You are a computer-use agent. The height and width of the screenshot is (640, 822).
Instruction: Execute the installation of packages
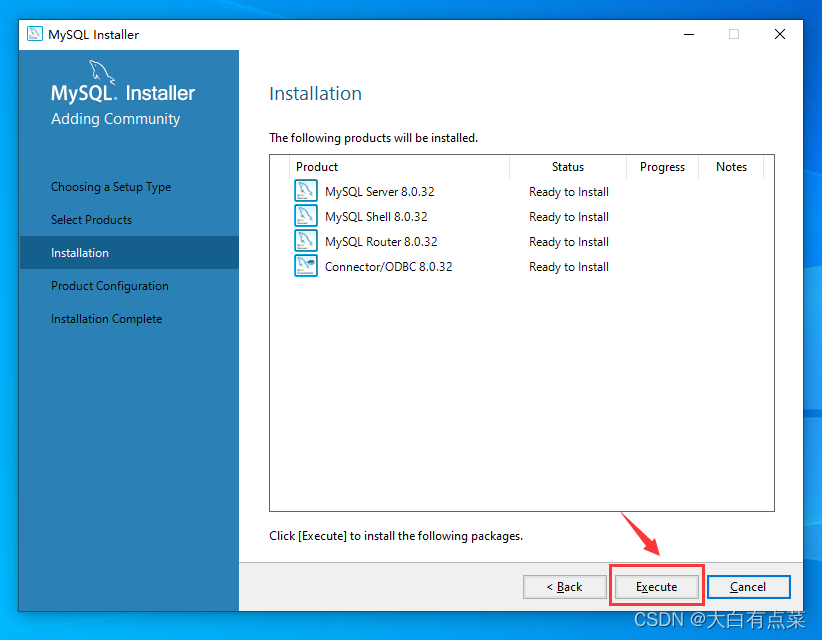pyautogui.click(x=656, y=587)
